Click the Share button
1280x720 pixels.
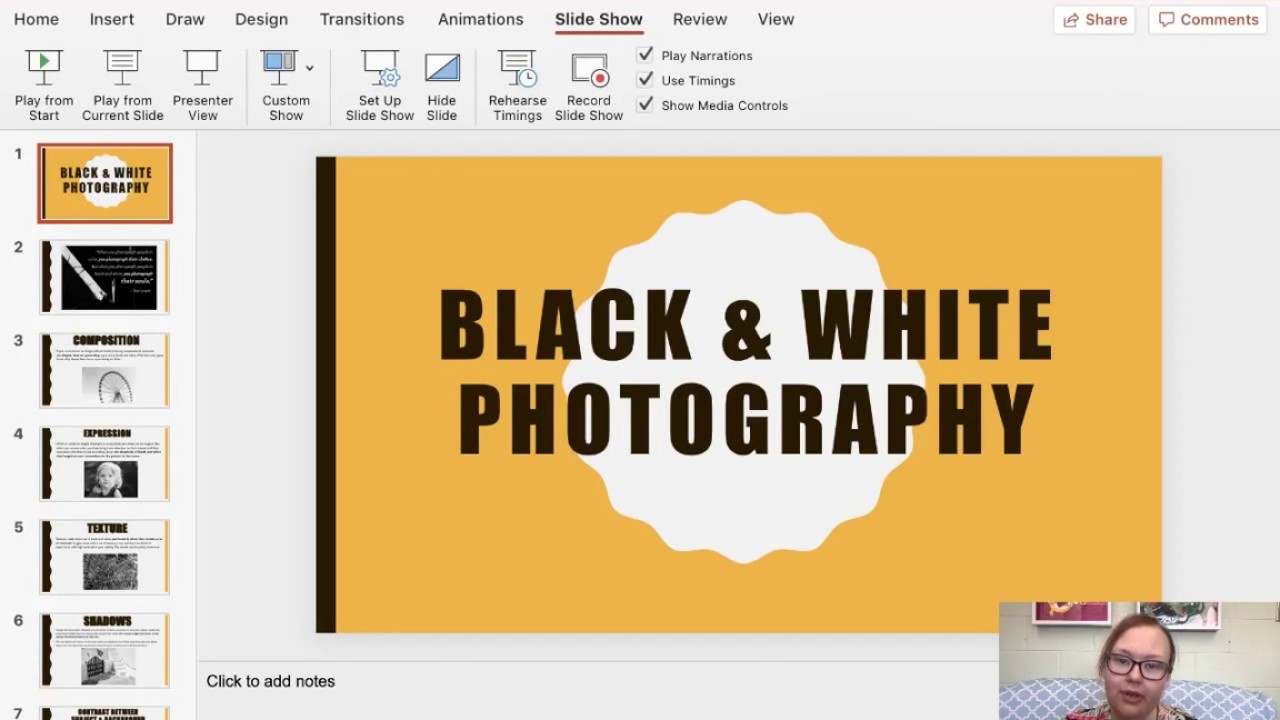[x=1095, y=19]
